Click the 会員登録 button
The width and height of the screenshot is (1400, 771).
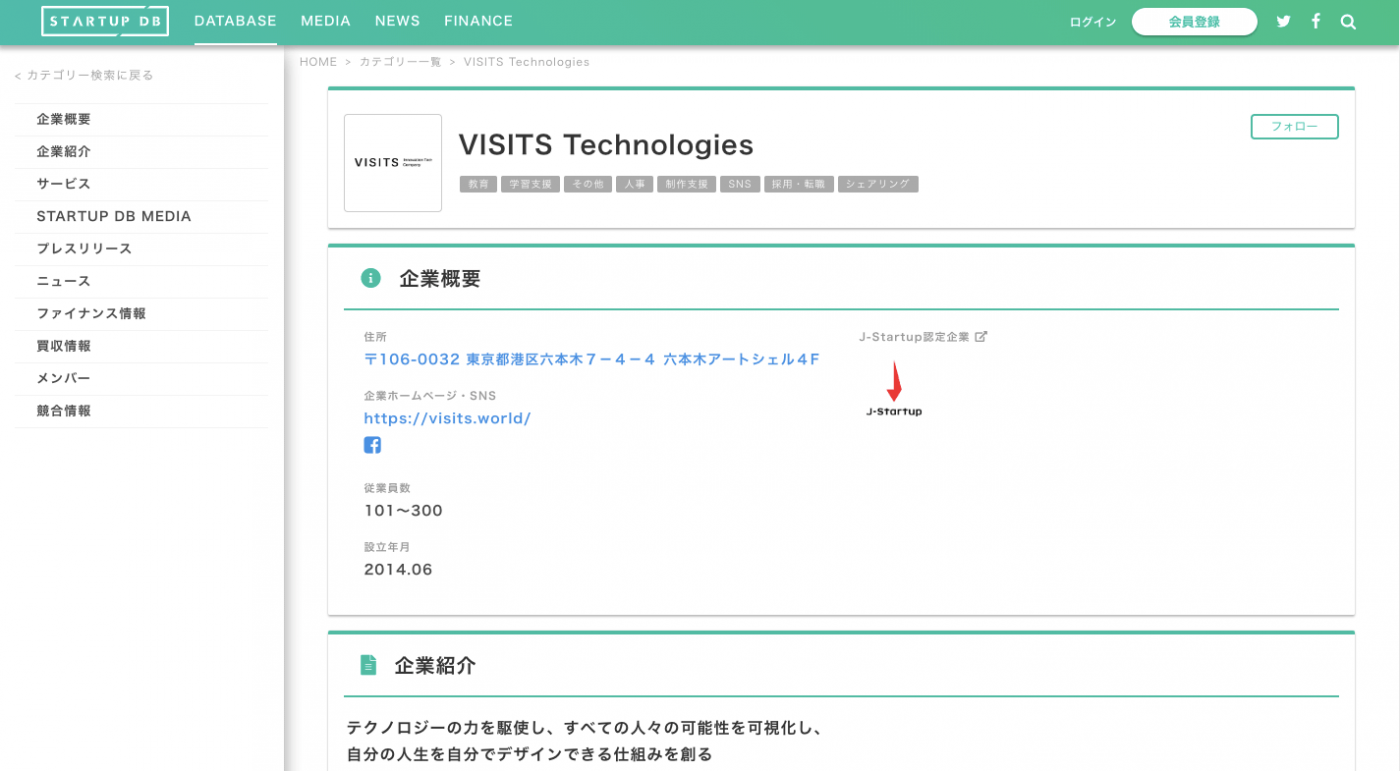[x=1194, y=22]
